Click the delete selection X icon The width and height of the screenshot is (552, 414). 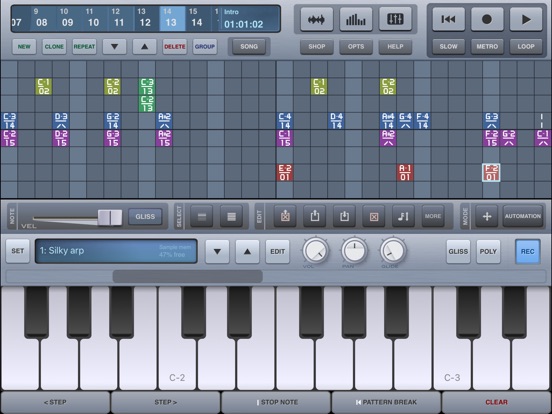pos(374,216)
